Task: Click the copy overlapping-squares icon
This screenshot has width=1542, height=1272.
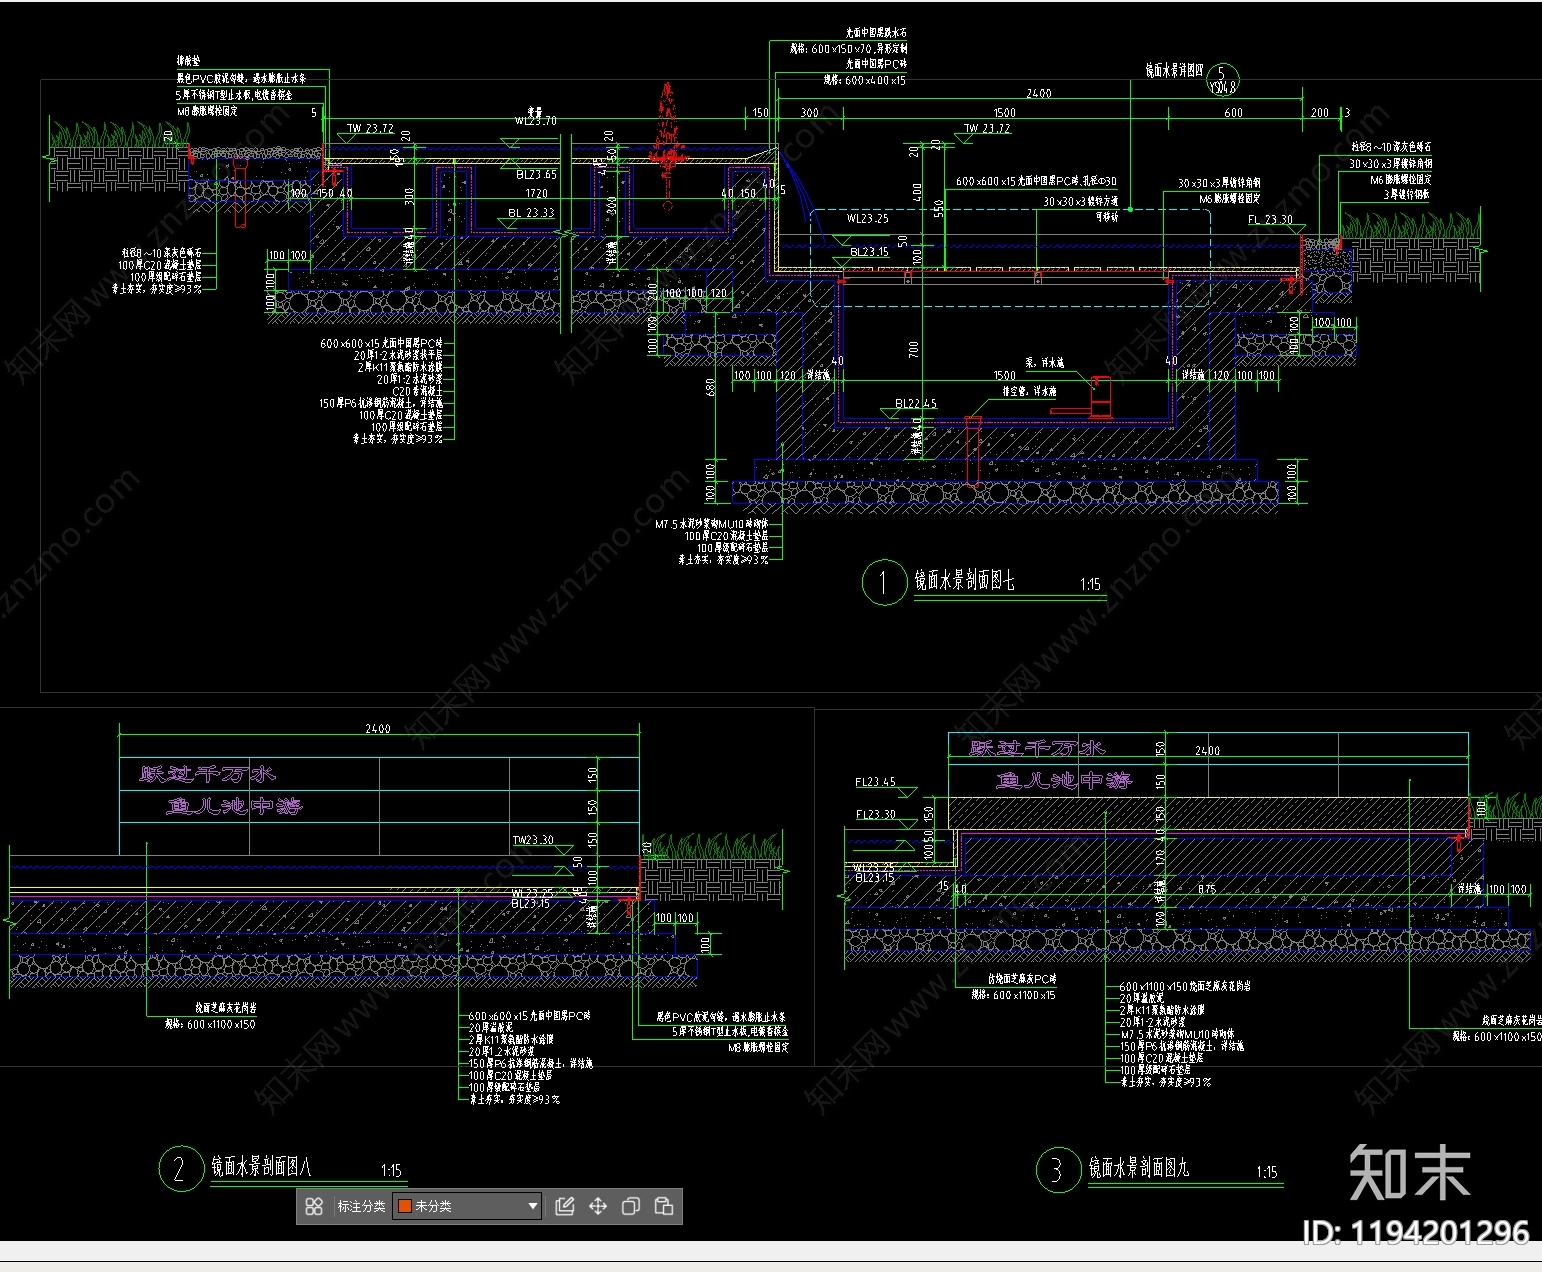Action: [631, 1206]
